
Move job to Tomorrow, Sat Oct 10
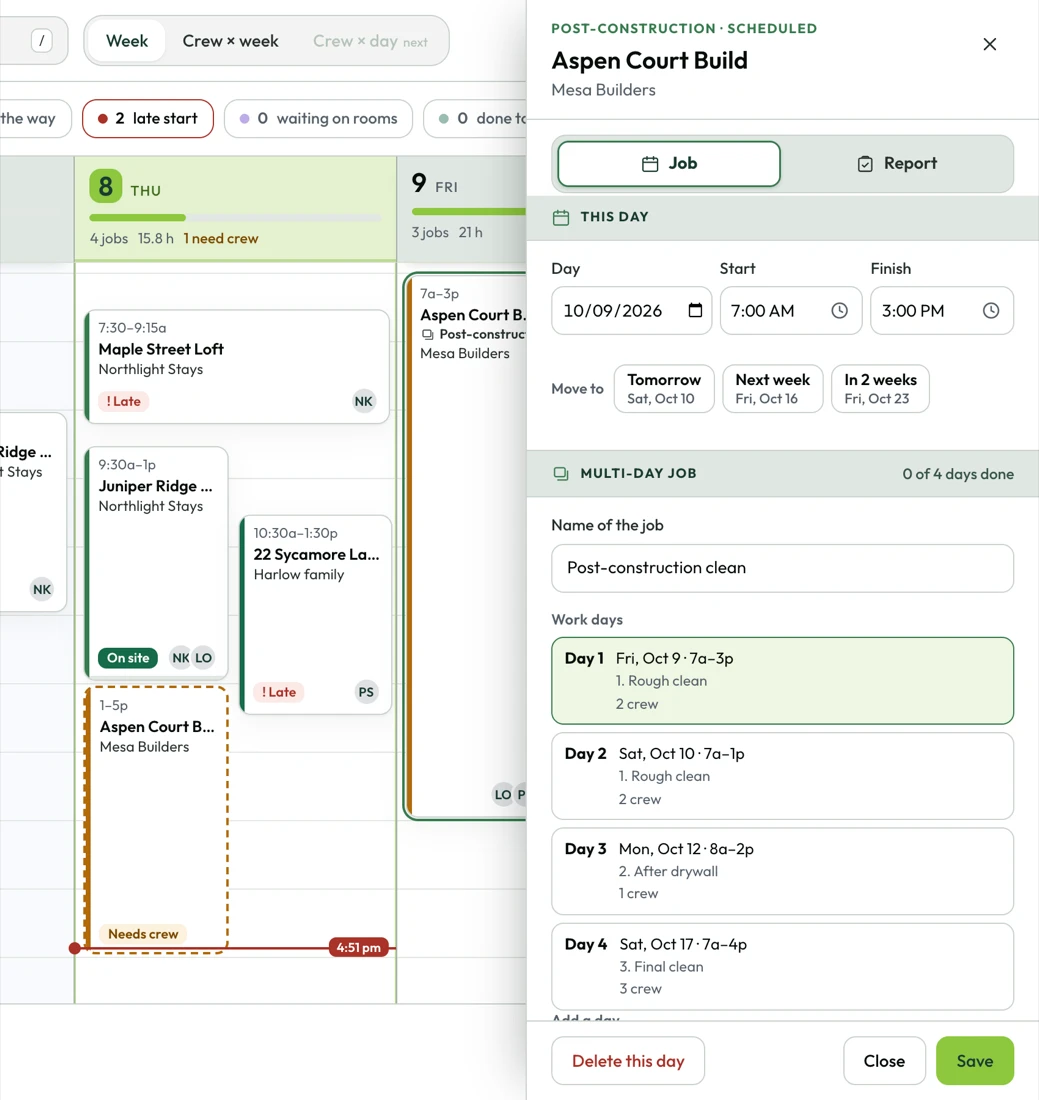click(x=664, y=389)
